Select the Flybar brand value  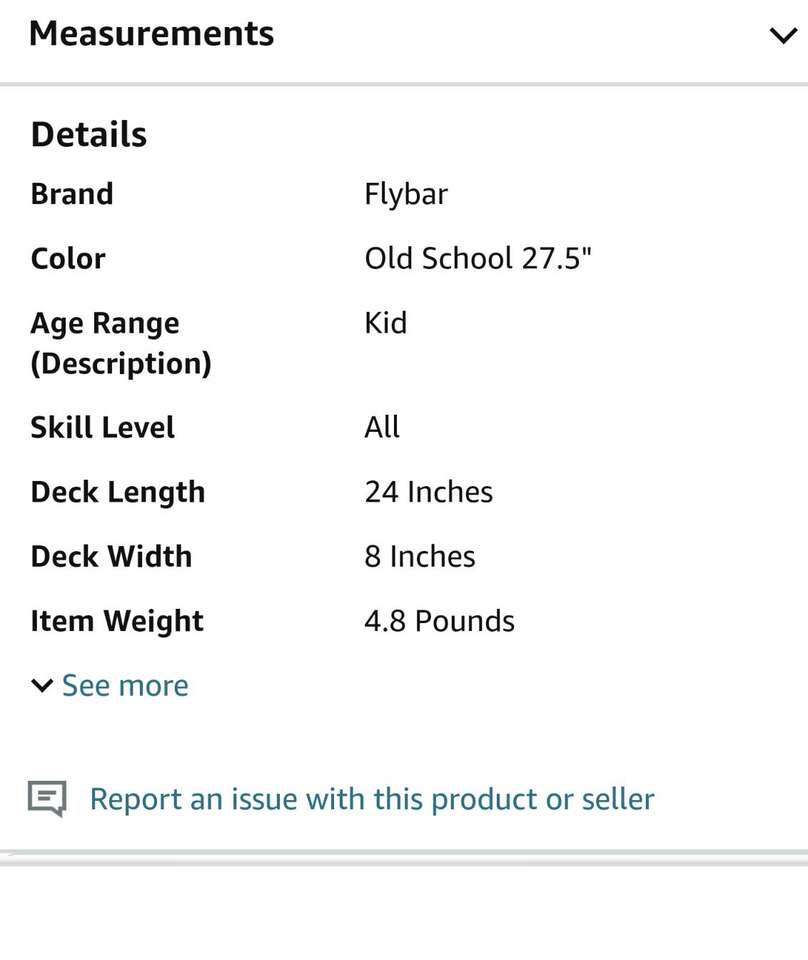point(406,194)
